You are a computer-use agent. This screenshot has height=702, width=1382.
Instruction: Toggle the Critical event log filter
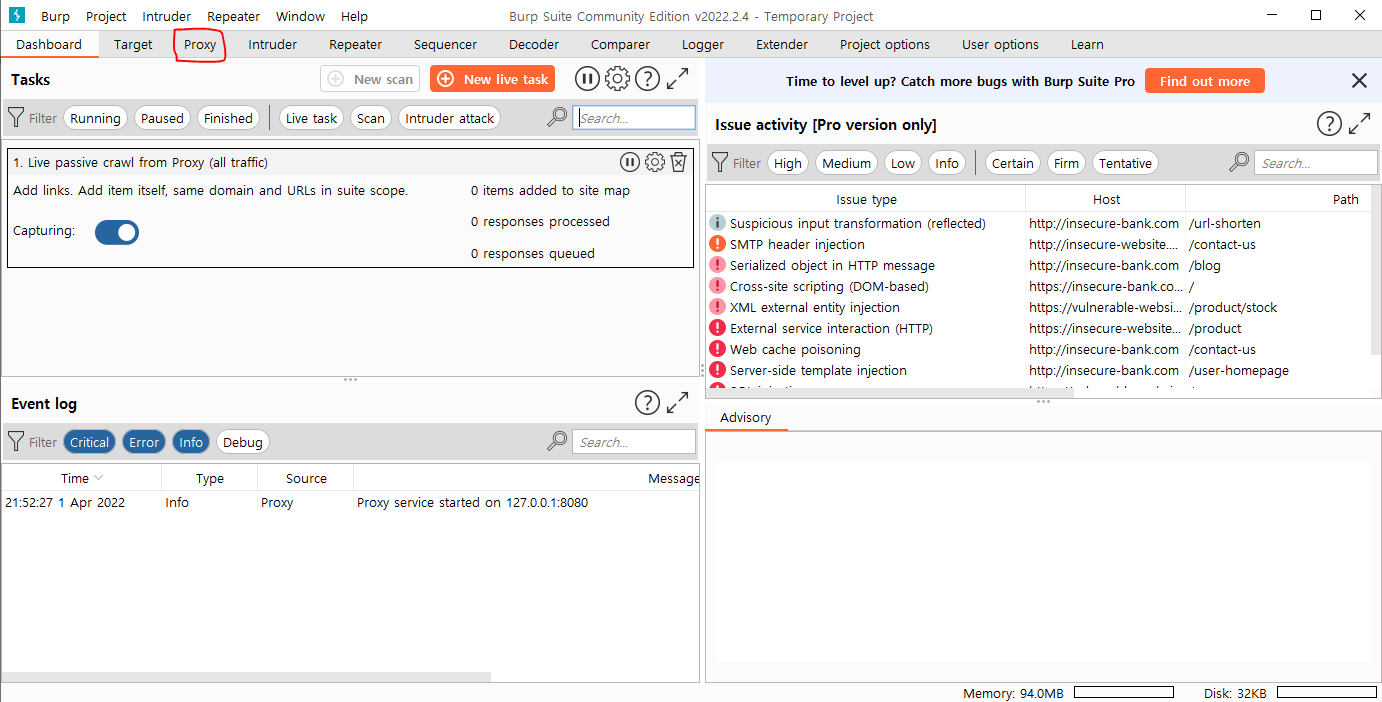[x=89, y=442]
